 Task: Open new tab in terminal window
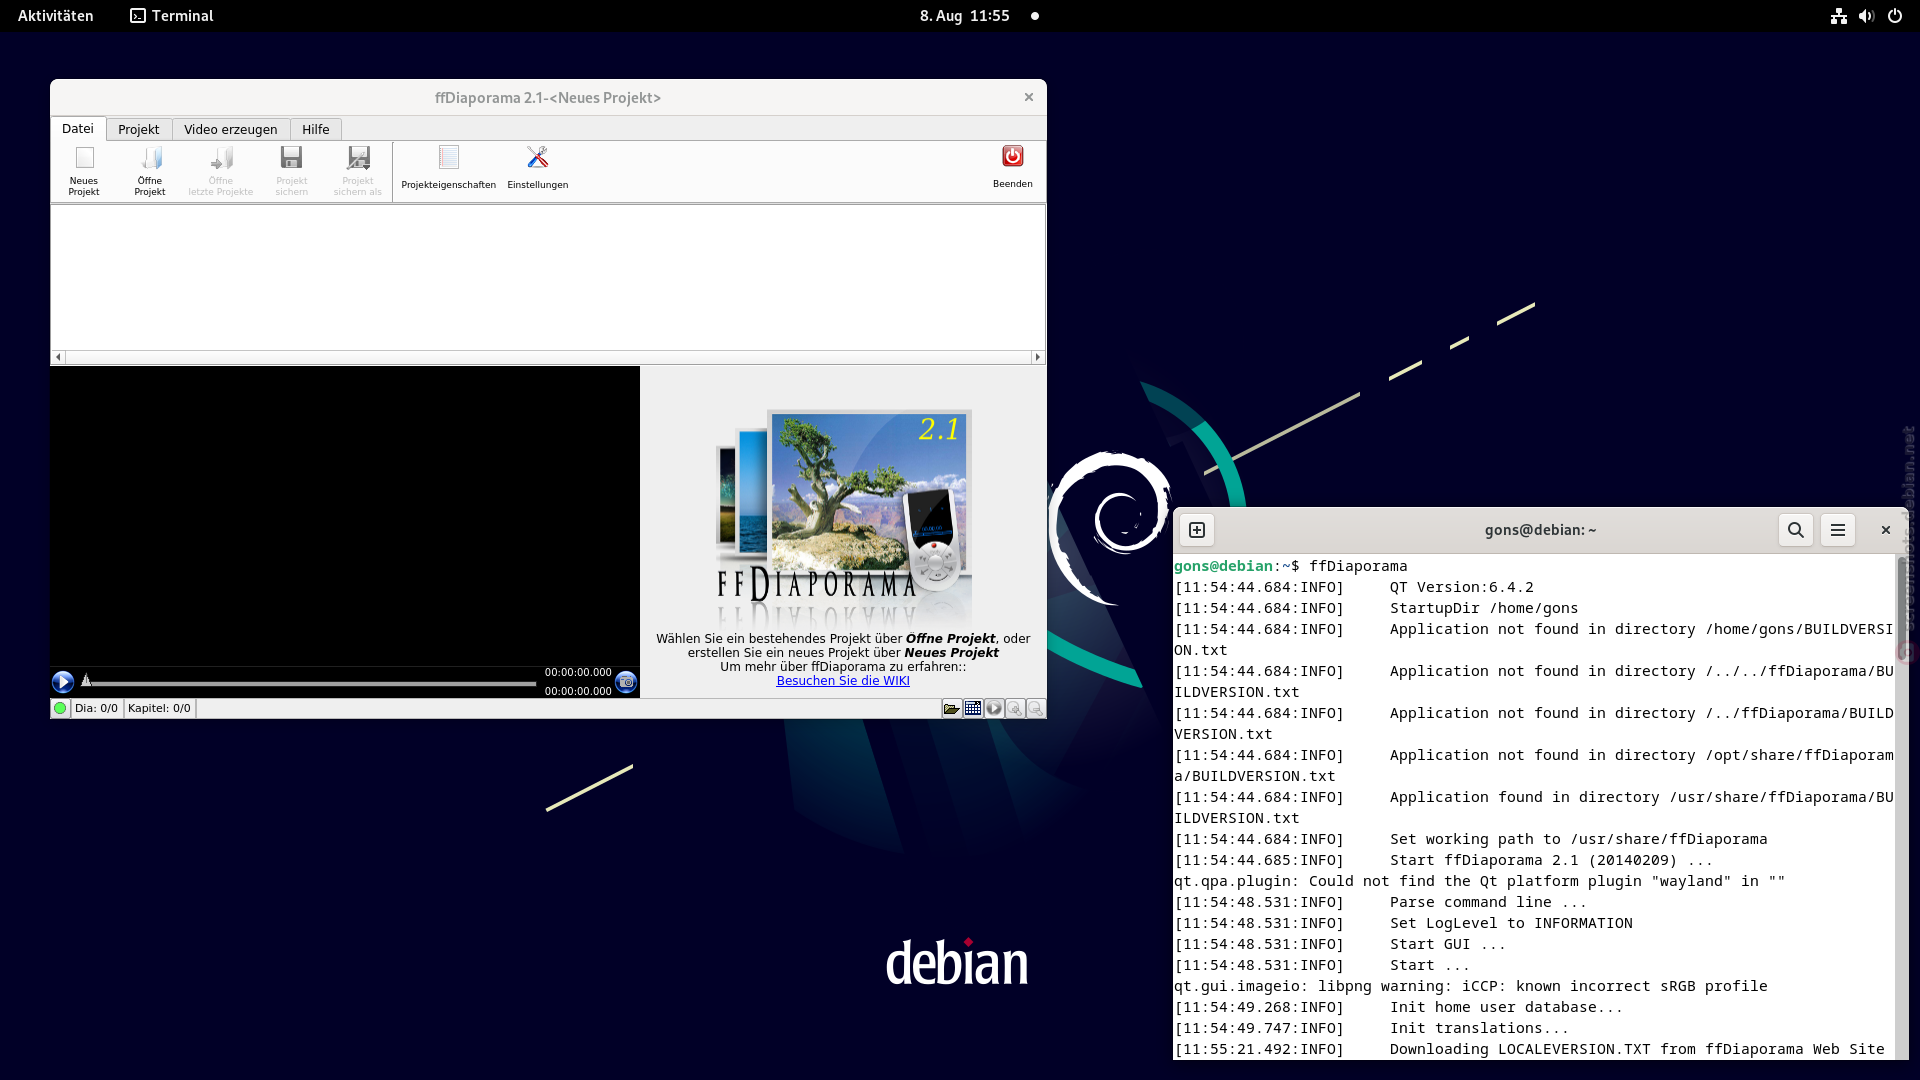(x=1197, y=530)
